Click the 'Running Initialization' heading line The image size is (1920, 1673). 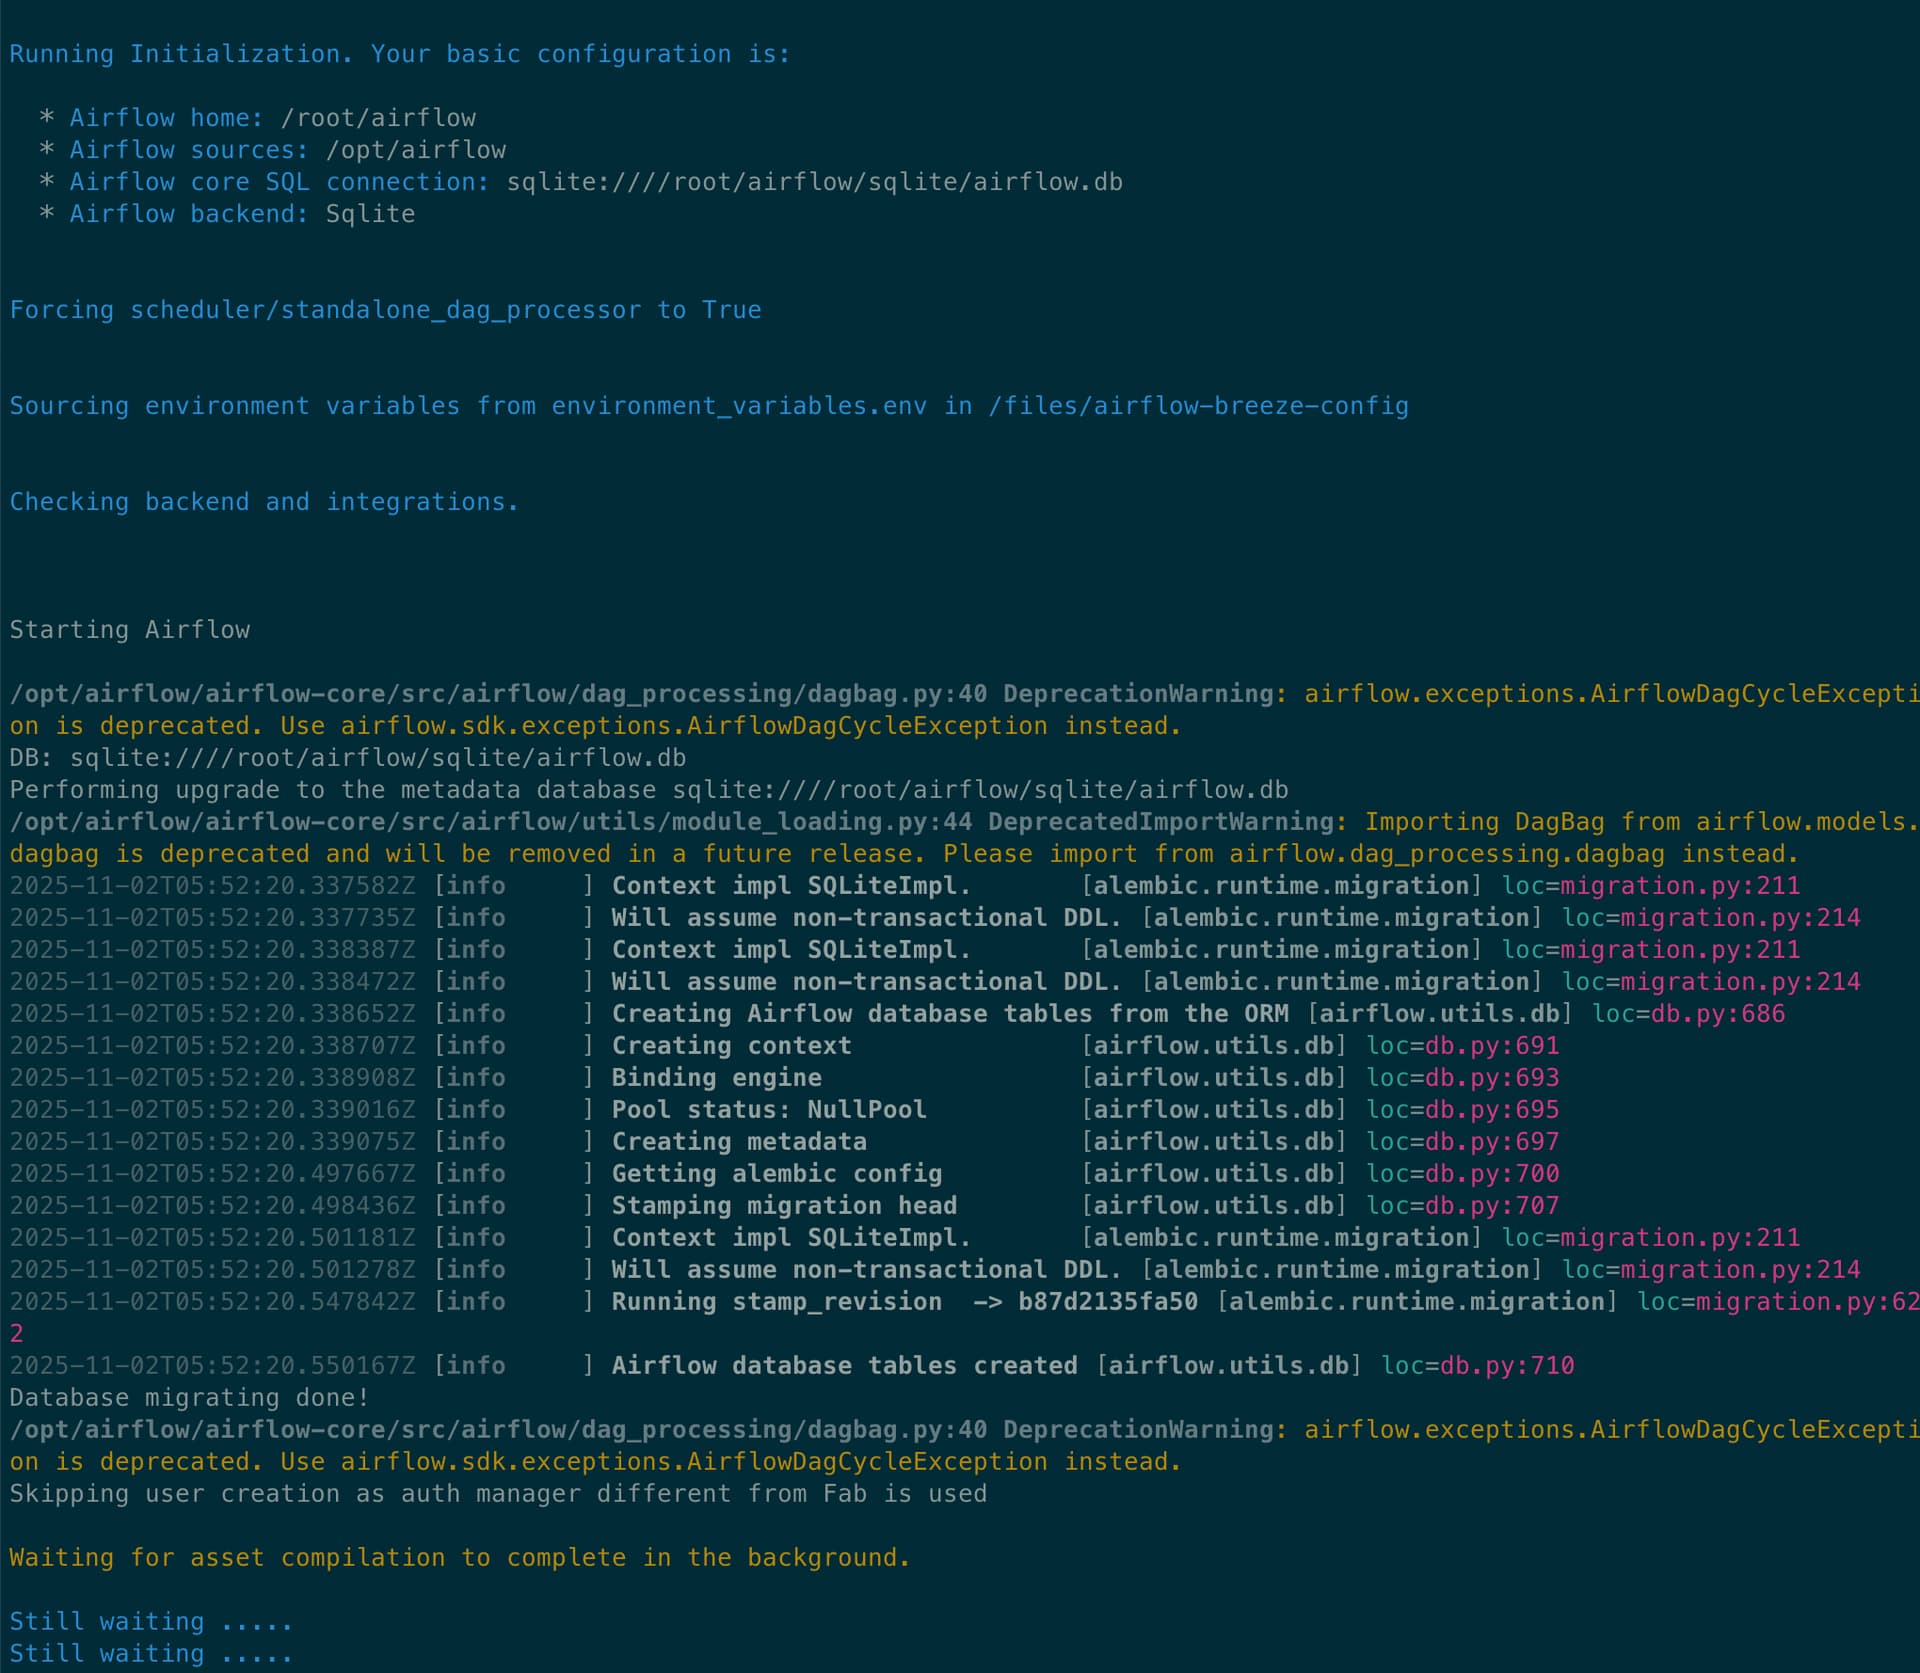pos(399,54)
